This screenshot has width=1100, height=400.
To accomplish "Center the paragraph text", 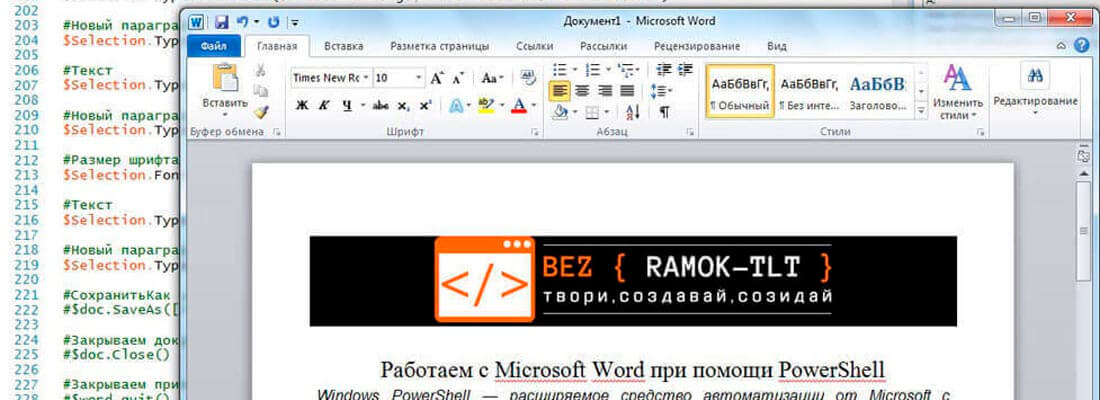I will (x=582, y=91).
